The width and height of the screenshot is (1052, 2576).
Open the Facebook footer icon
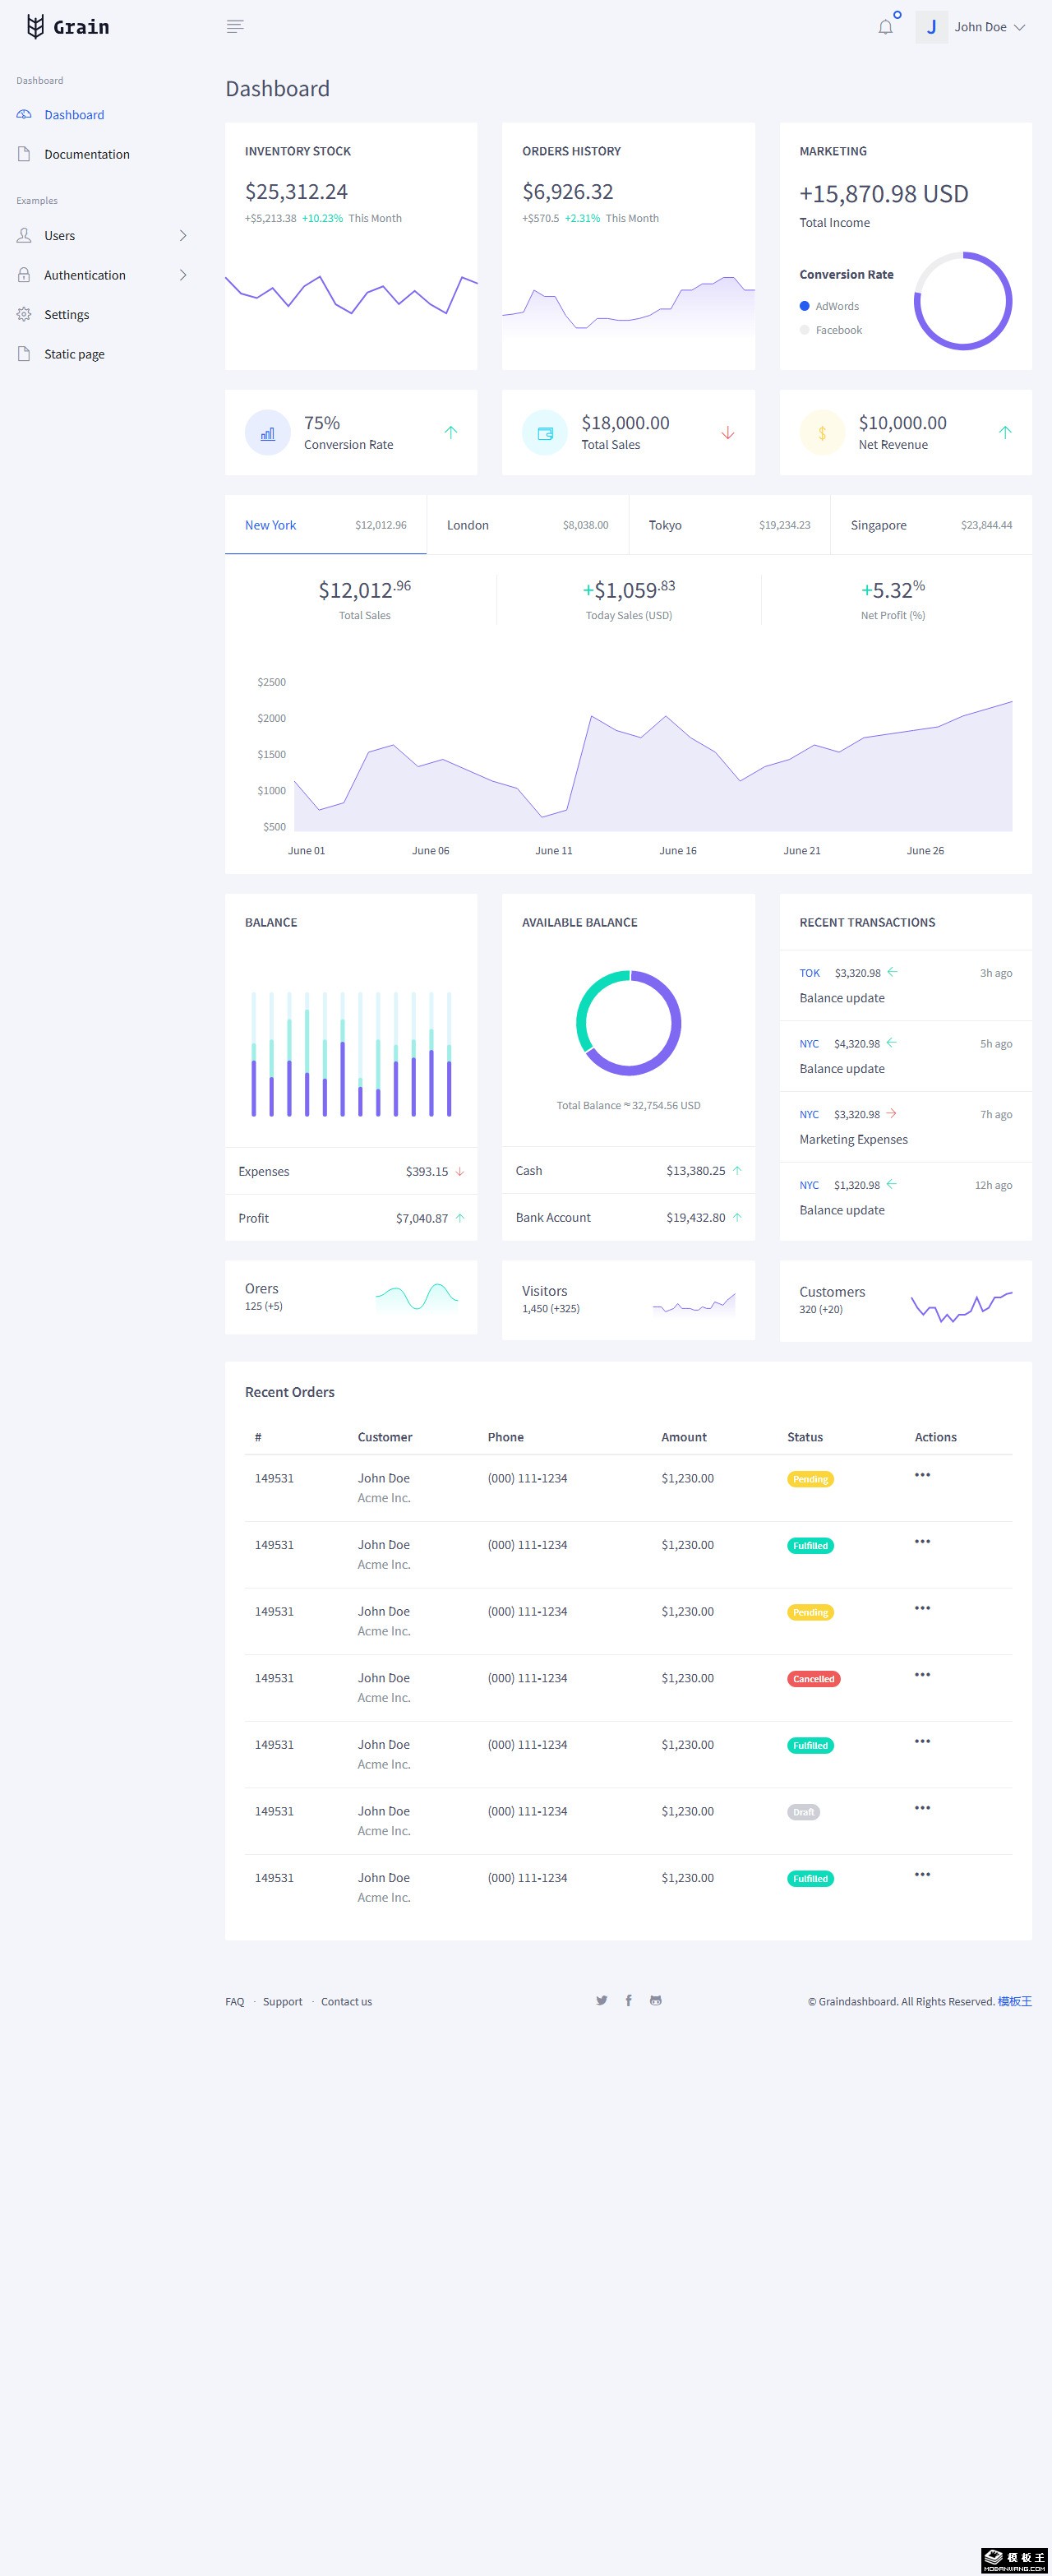[x=628, y=2000]
